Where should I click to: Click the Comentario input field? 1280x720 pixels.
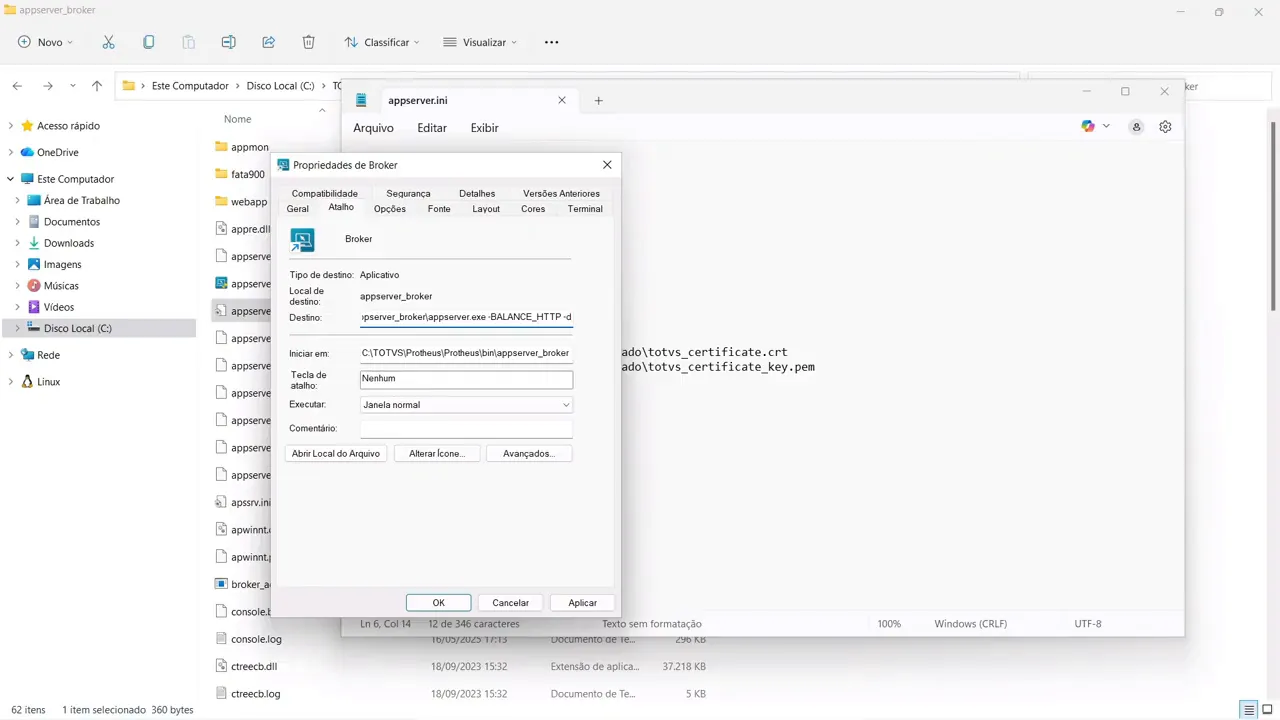click(465, 428)
